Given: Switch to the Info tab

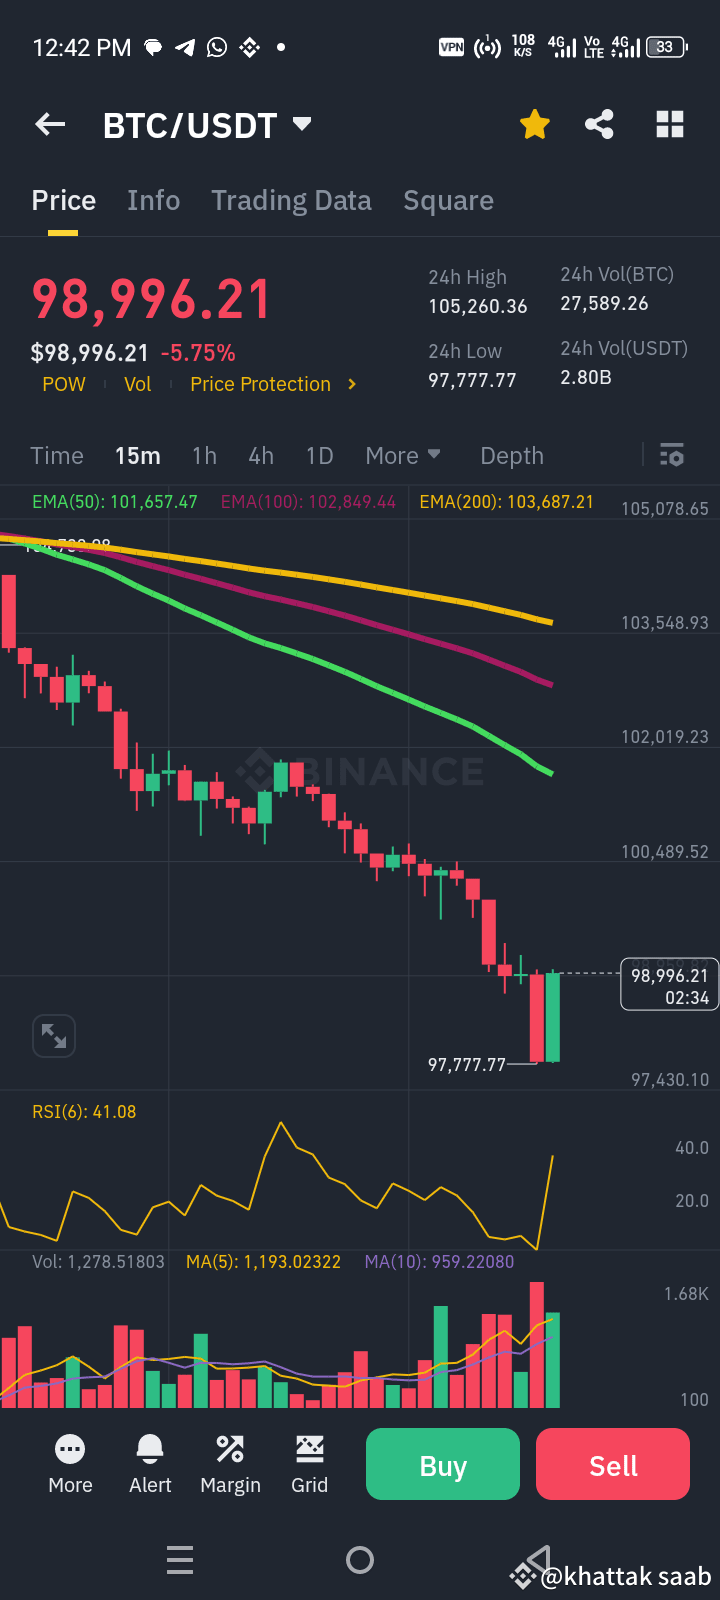Looking at the screenshot, I should 154,201.
